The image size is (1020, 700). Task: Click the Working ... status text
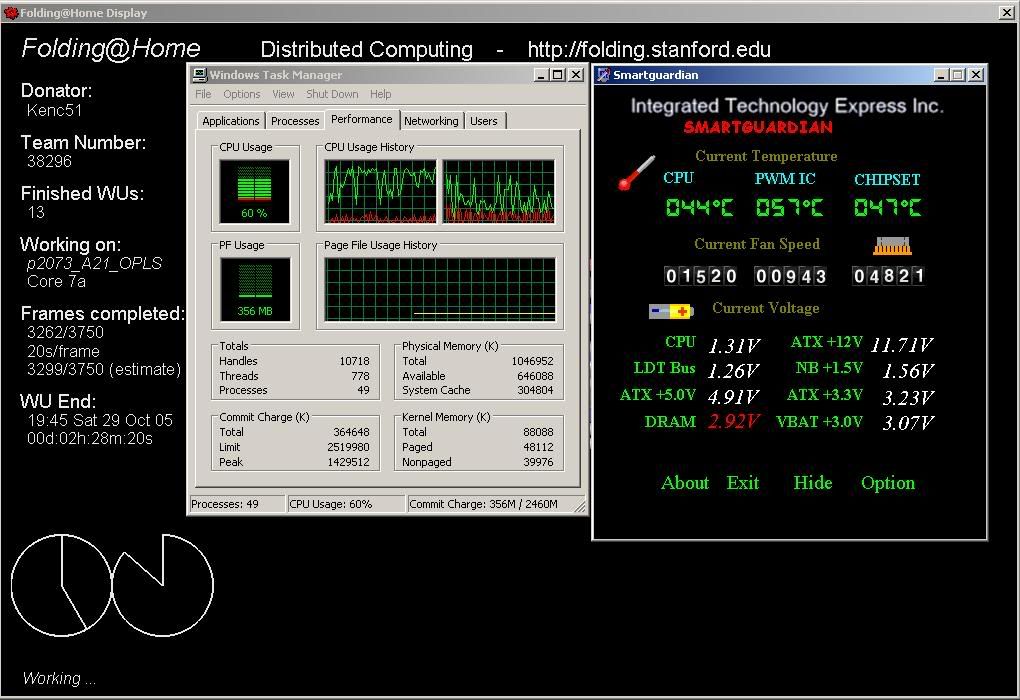[x=59, y=678]
